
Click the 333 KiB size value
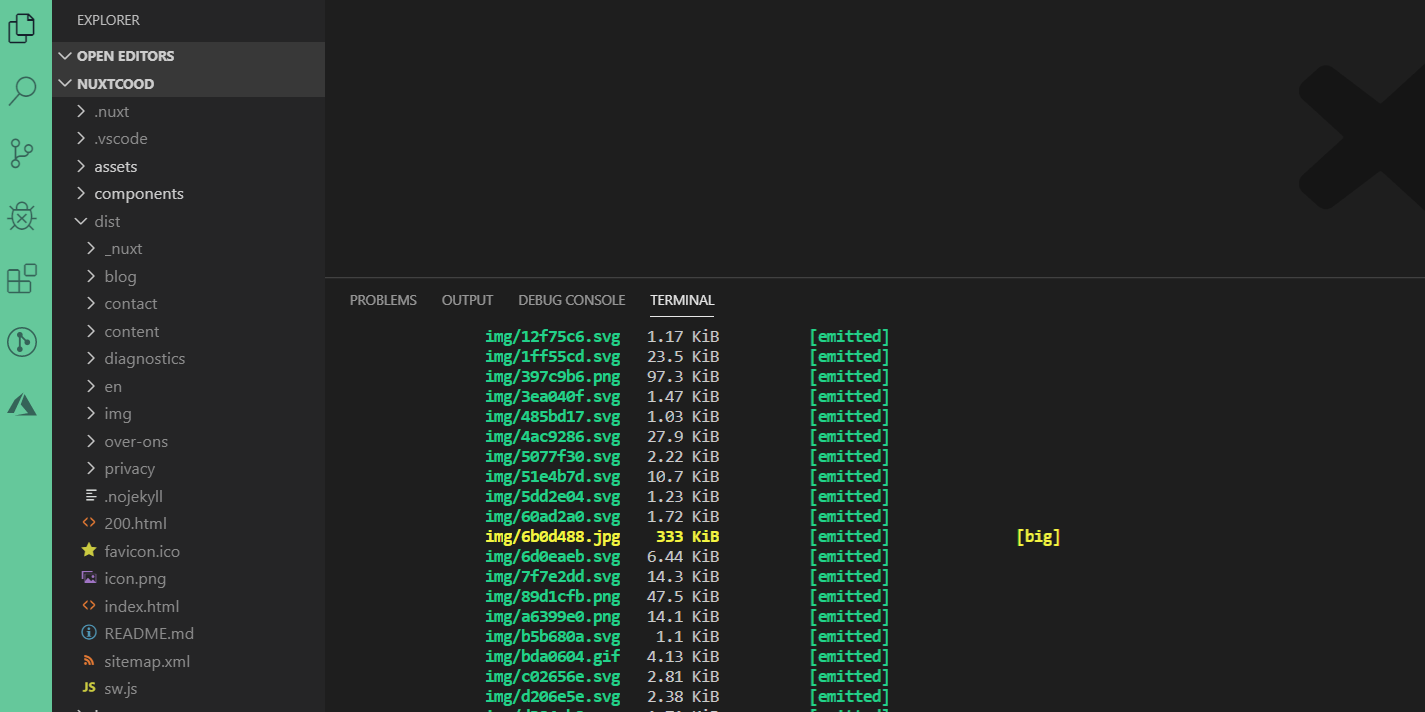pos(687,537)
